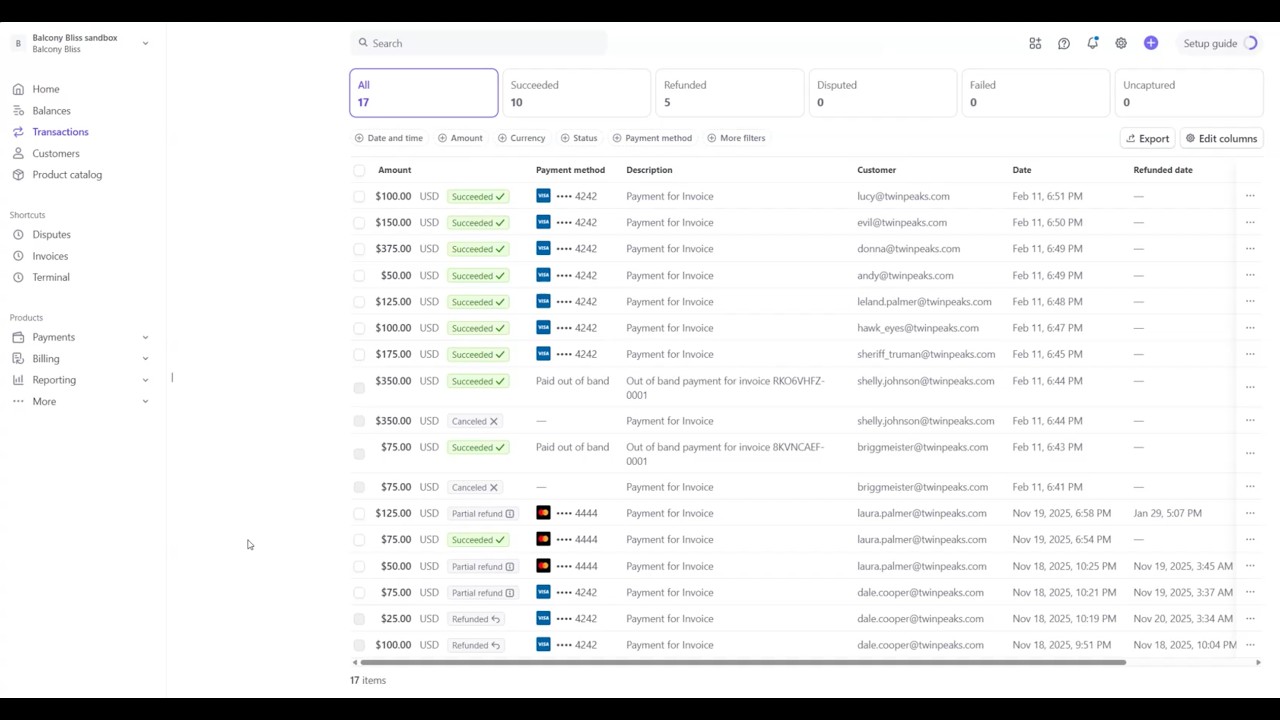Click the scrollbar right arrow
The image size is (1280, 720).
(1258, 662)
